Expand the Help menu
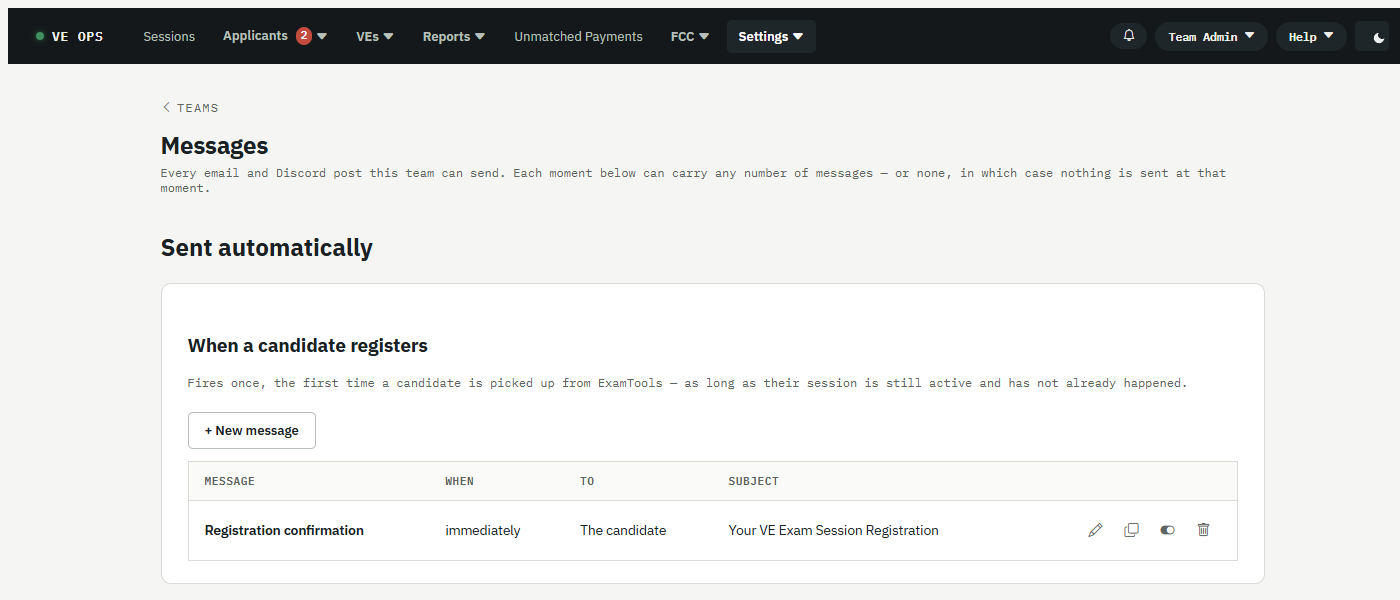Screen dimensions: 1400x600 tap(1311, 37)
